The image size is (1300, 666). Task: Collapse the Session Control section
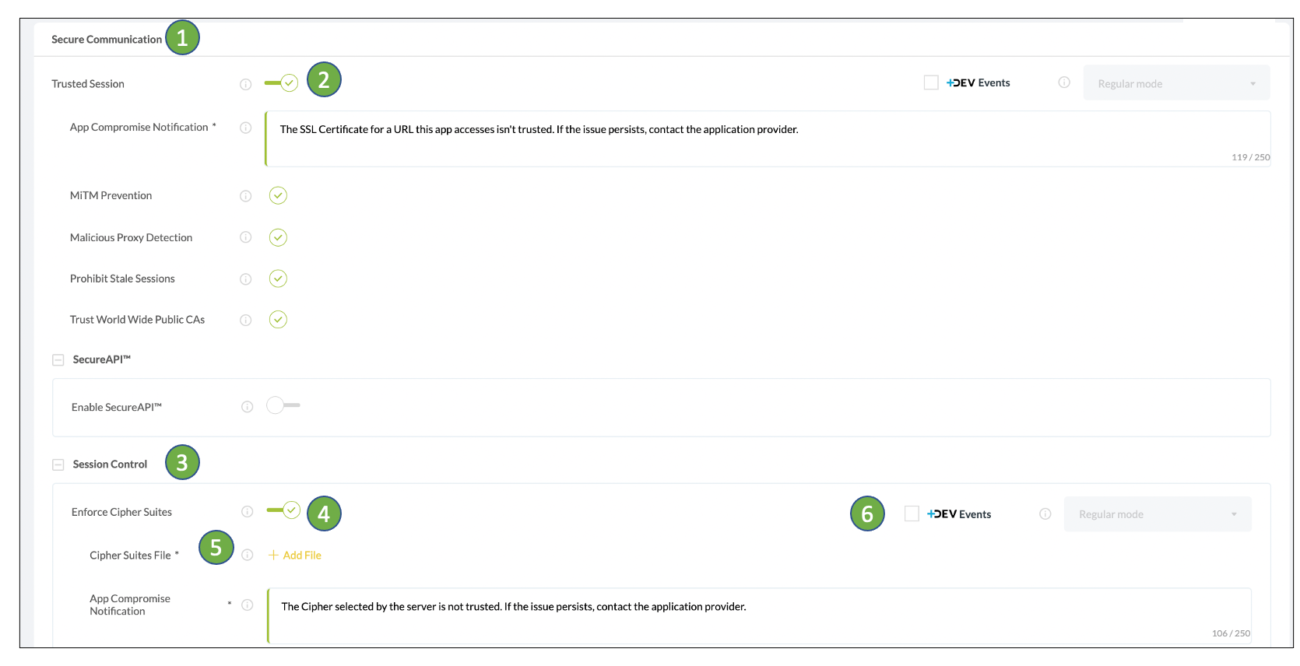(x=58, y=465)
